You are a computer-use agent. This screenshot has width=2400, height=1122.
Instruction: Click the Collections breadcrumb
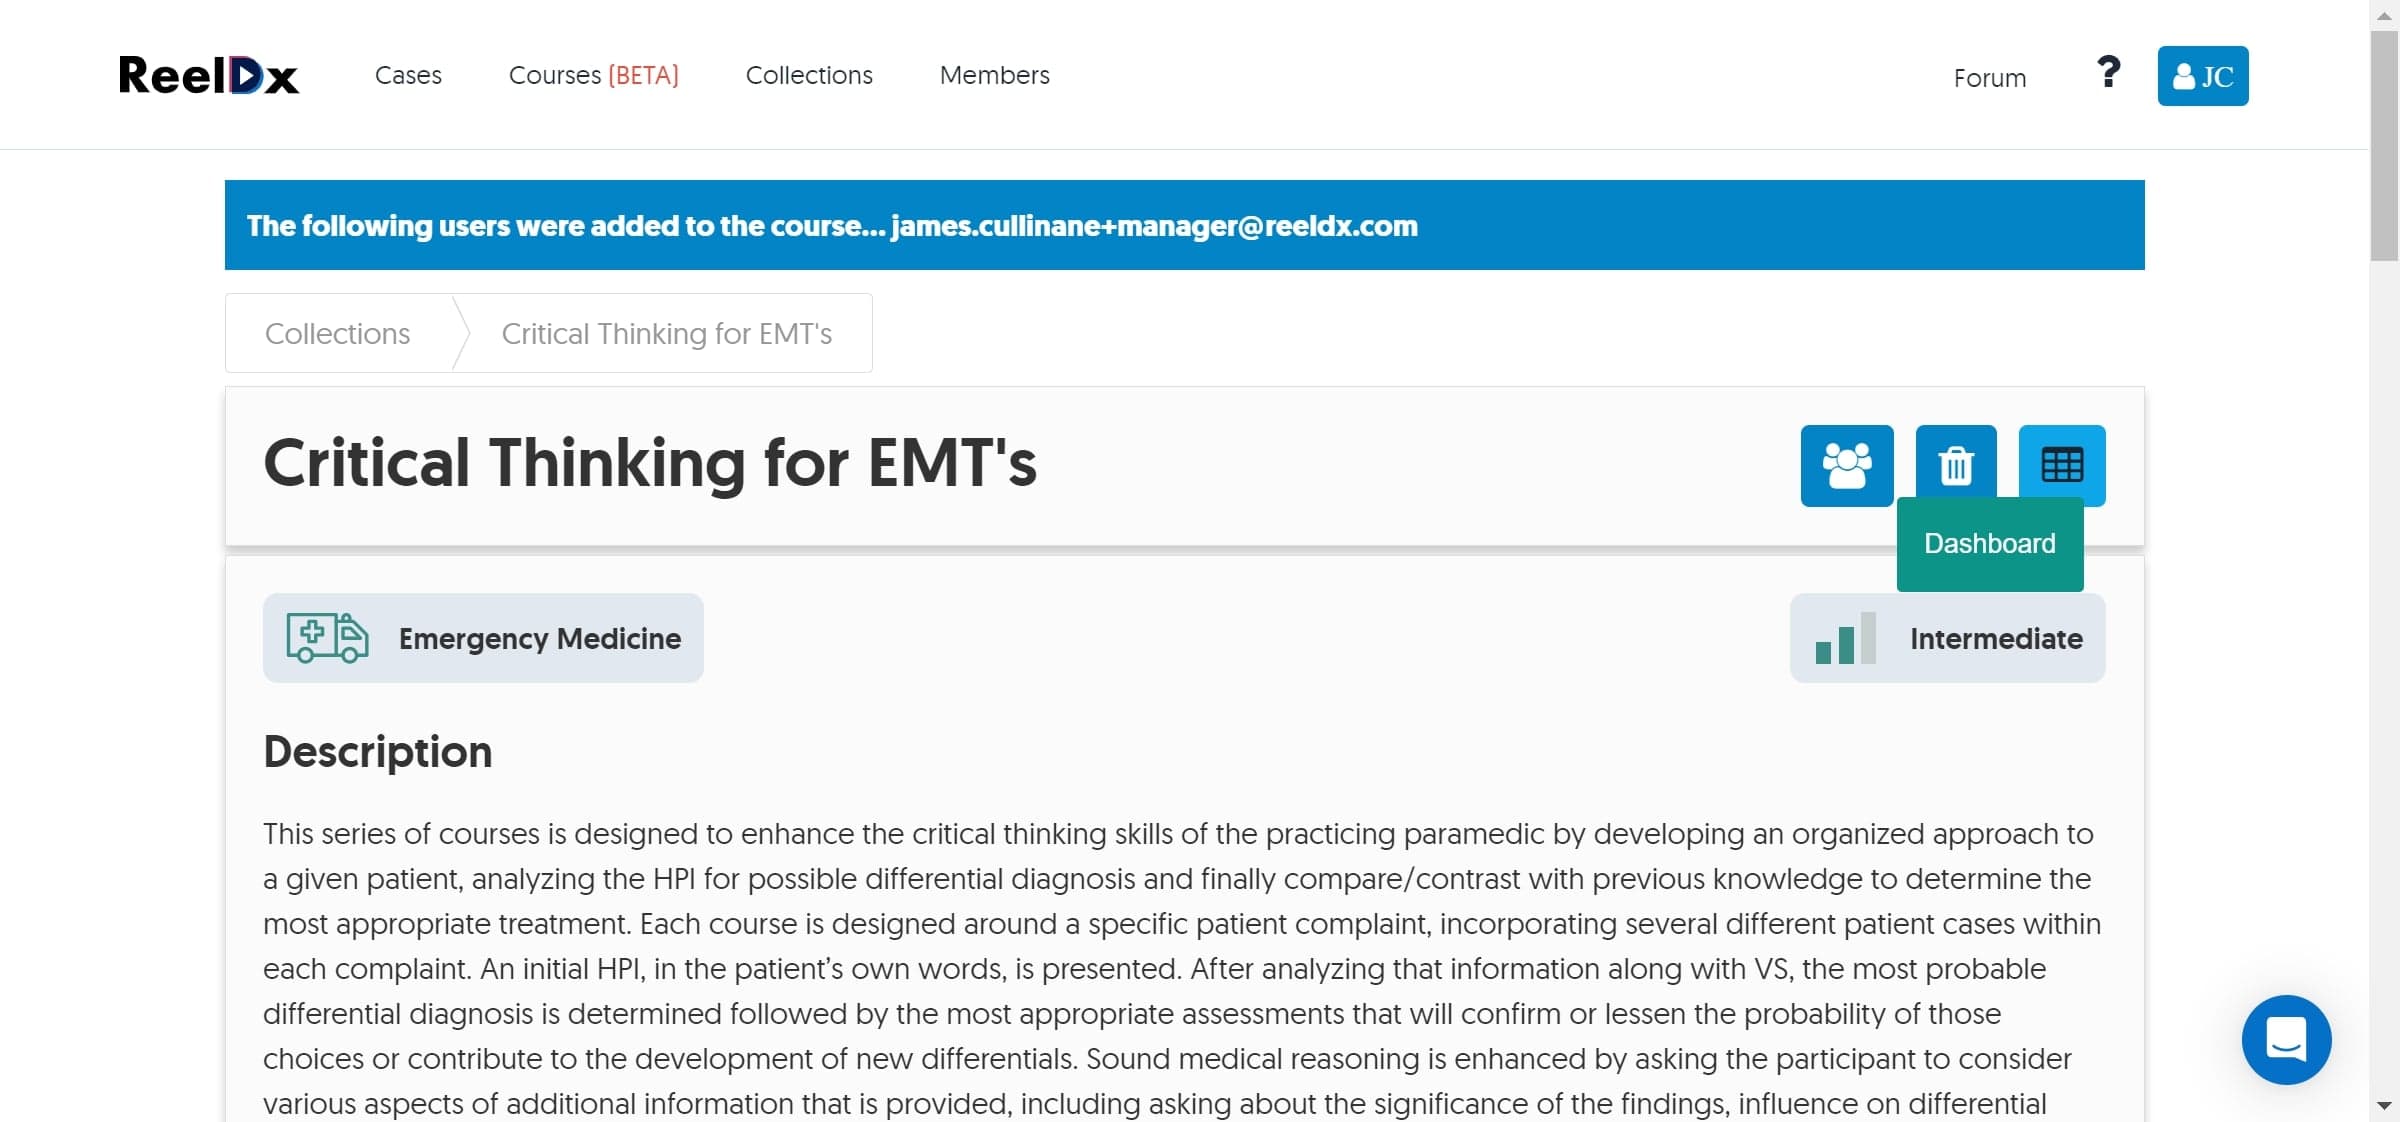tap(337, 333)
